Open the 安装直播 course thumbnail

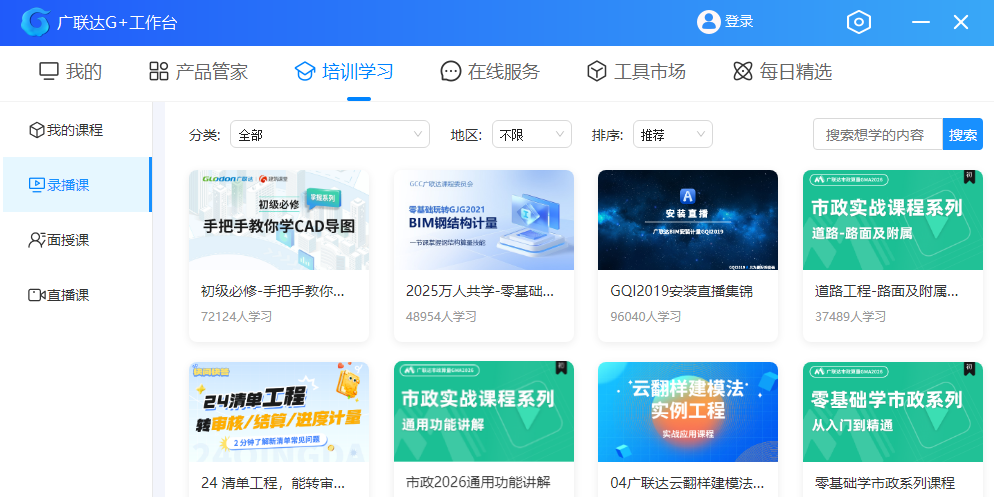point(688,220)
